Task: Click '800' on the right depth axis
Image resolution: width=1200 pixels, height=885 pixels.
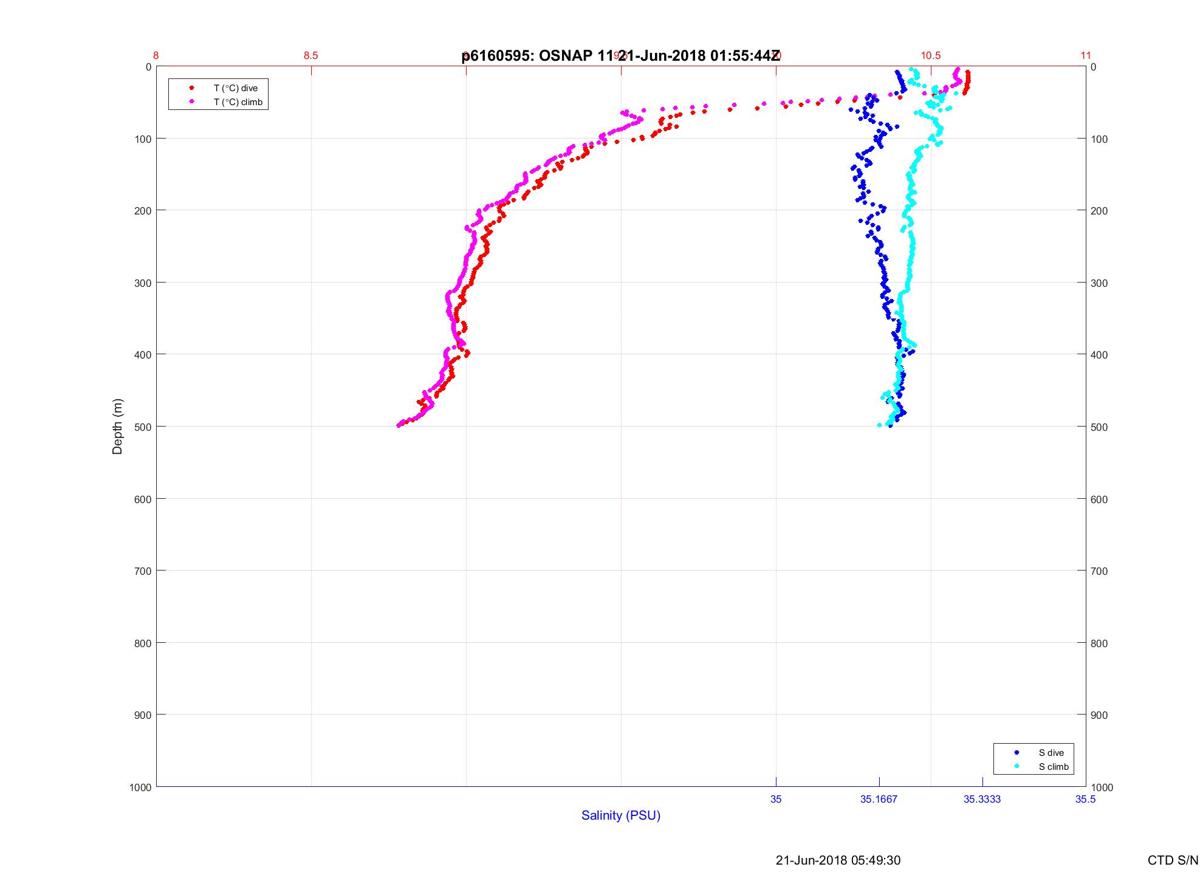Action: [x=1100, y=643]
